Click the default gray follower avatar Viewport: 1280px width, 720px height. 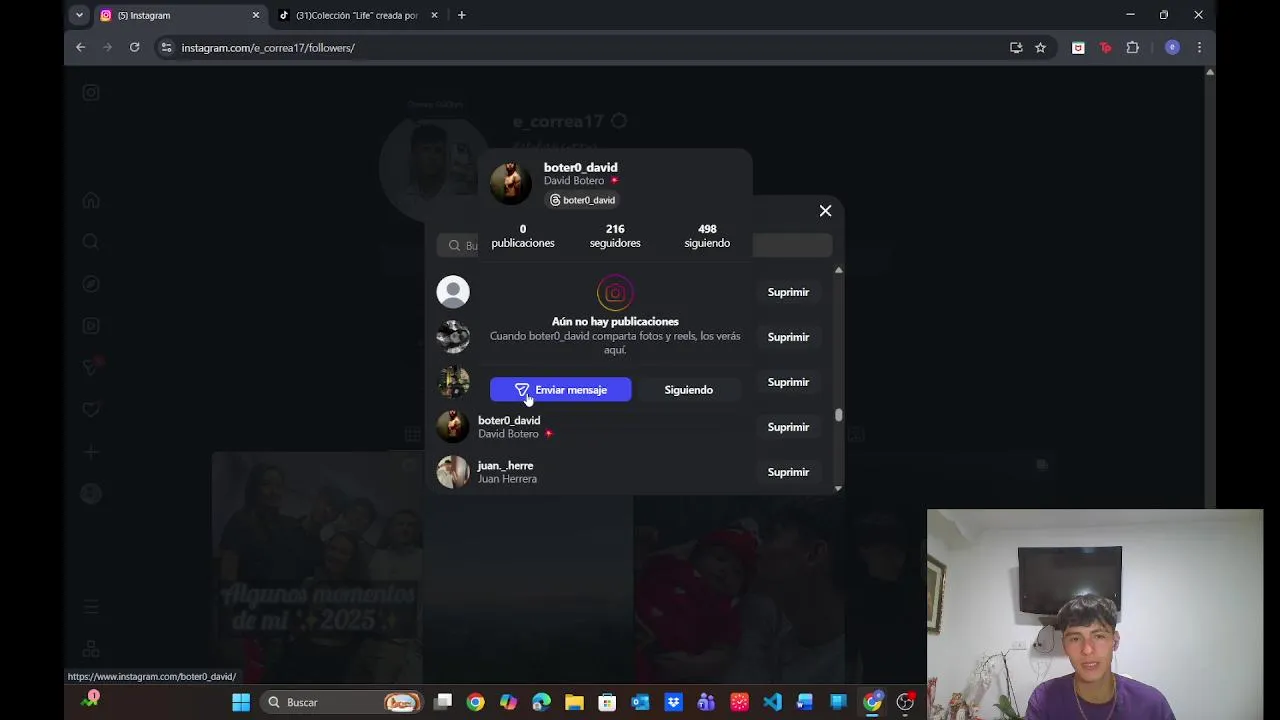click(x=453, y=292)
